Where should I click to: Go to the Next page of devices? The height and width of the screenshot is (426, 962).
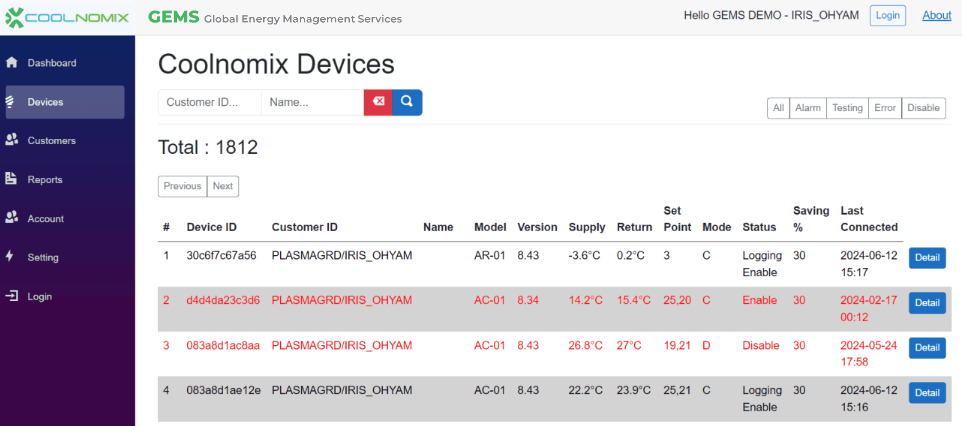point(223,186)
